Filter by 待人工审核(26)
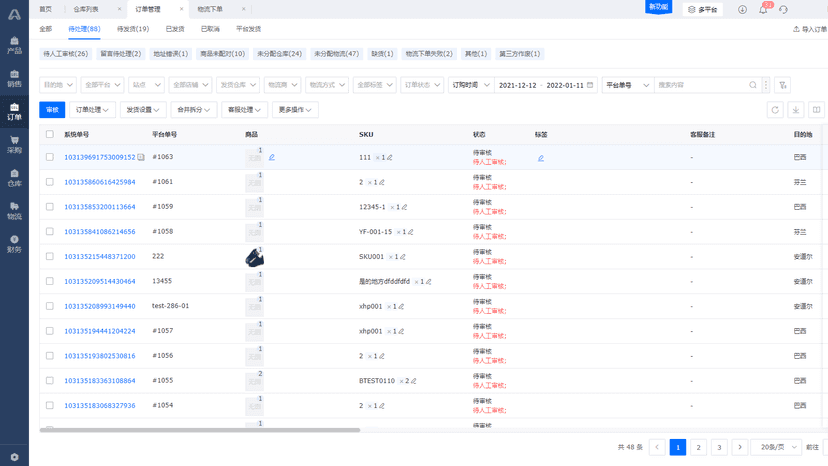828x466 pixels. (x=66, y=54)
